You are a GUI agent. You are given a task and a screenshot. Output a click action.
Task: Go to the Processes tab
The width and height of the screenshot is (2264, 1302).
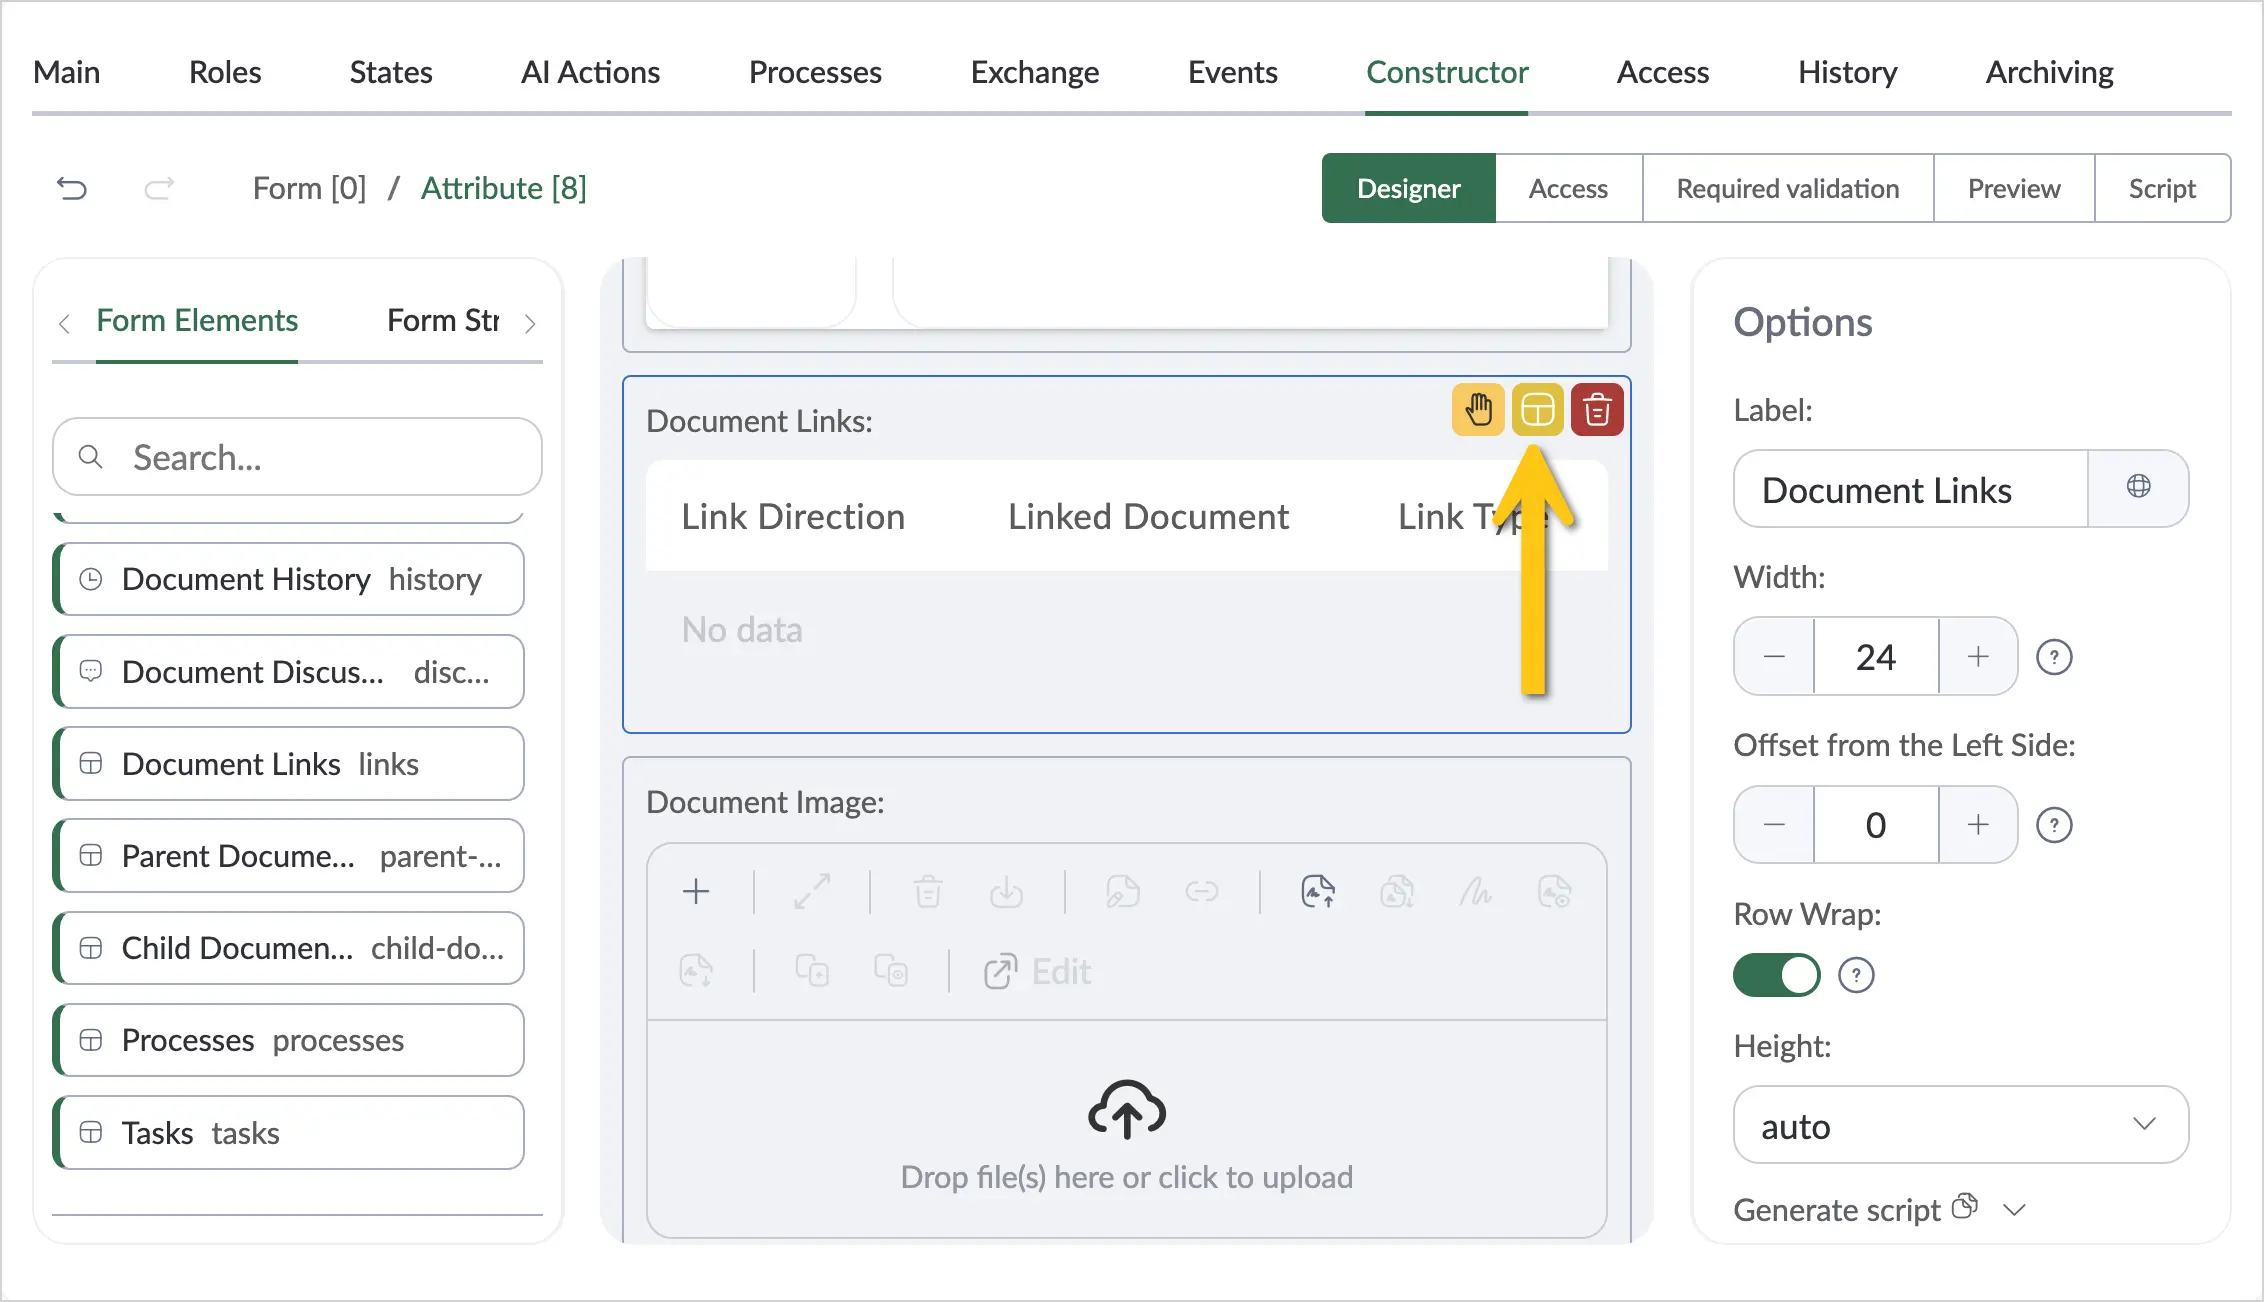(x=815, y=72)
